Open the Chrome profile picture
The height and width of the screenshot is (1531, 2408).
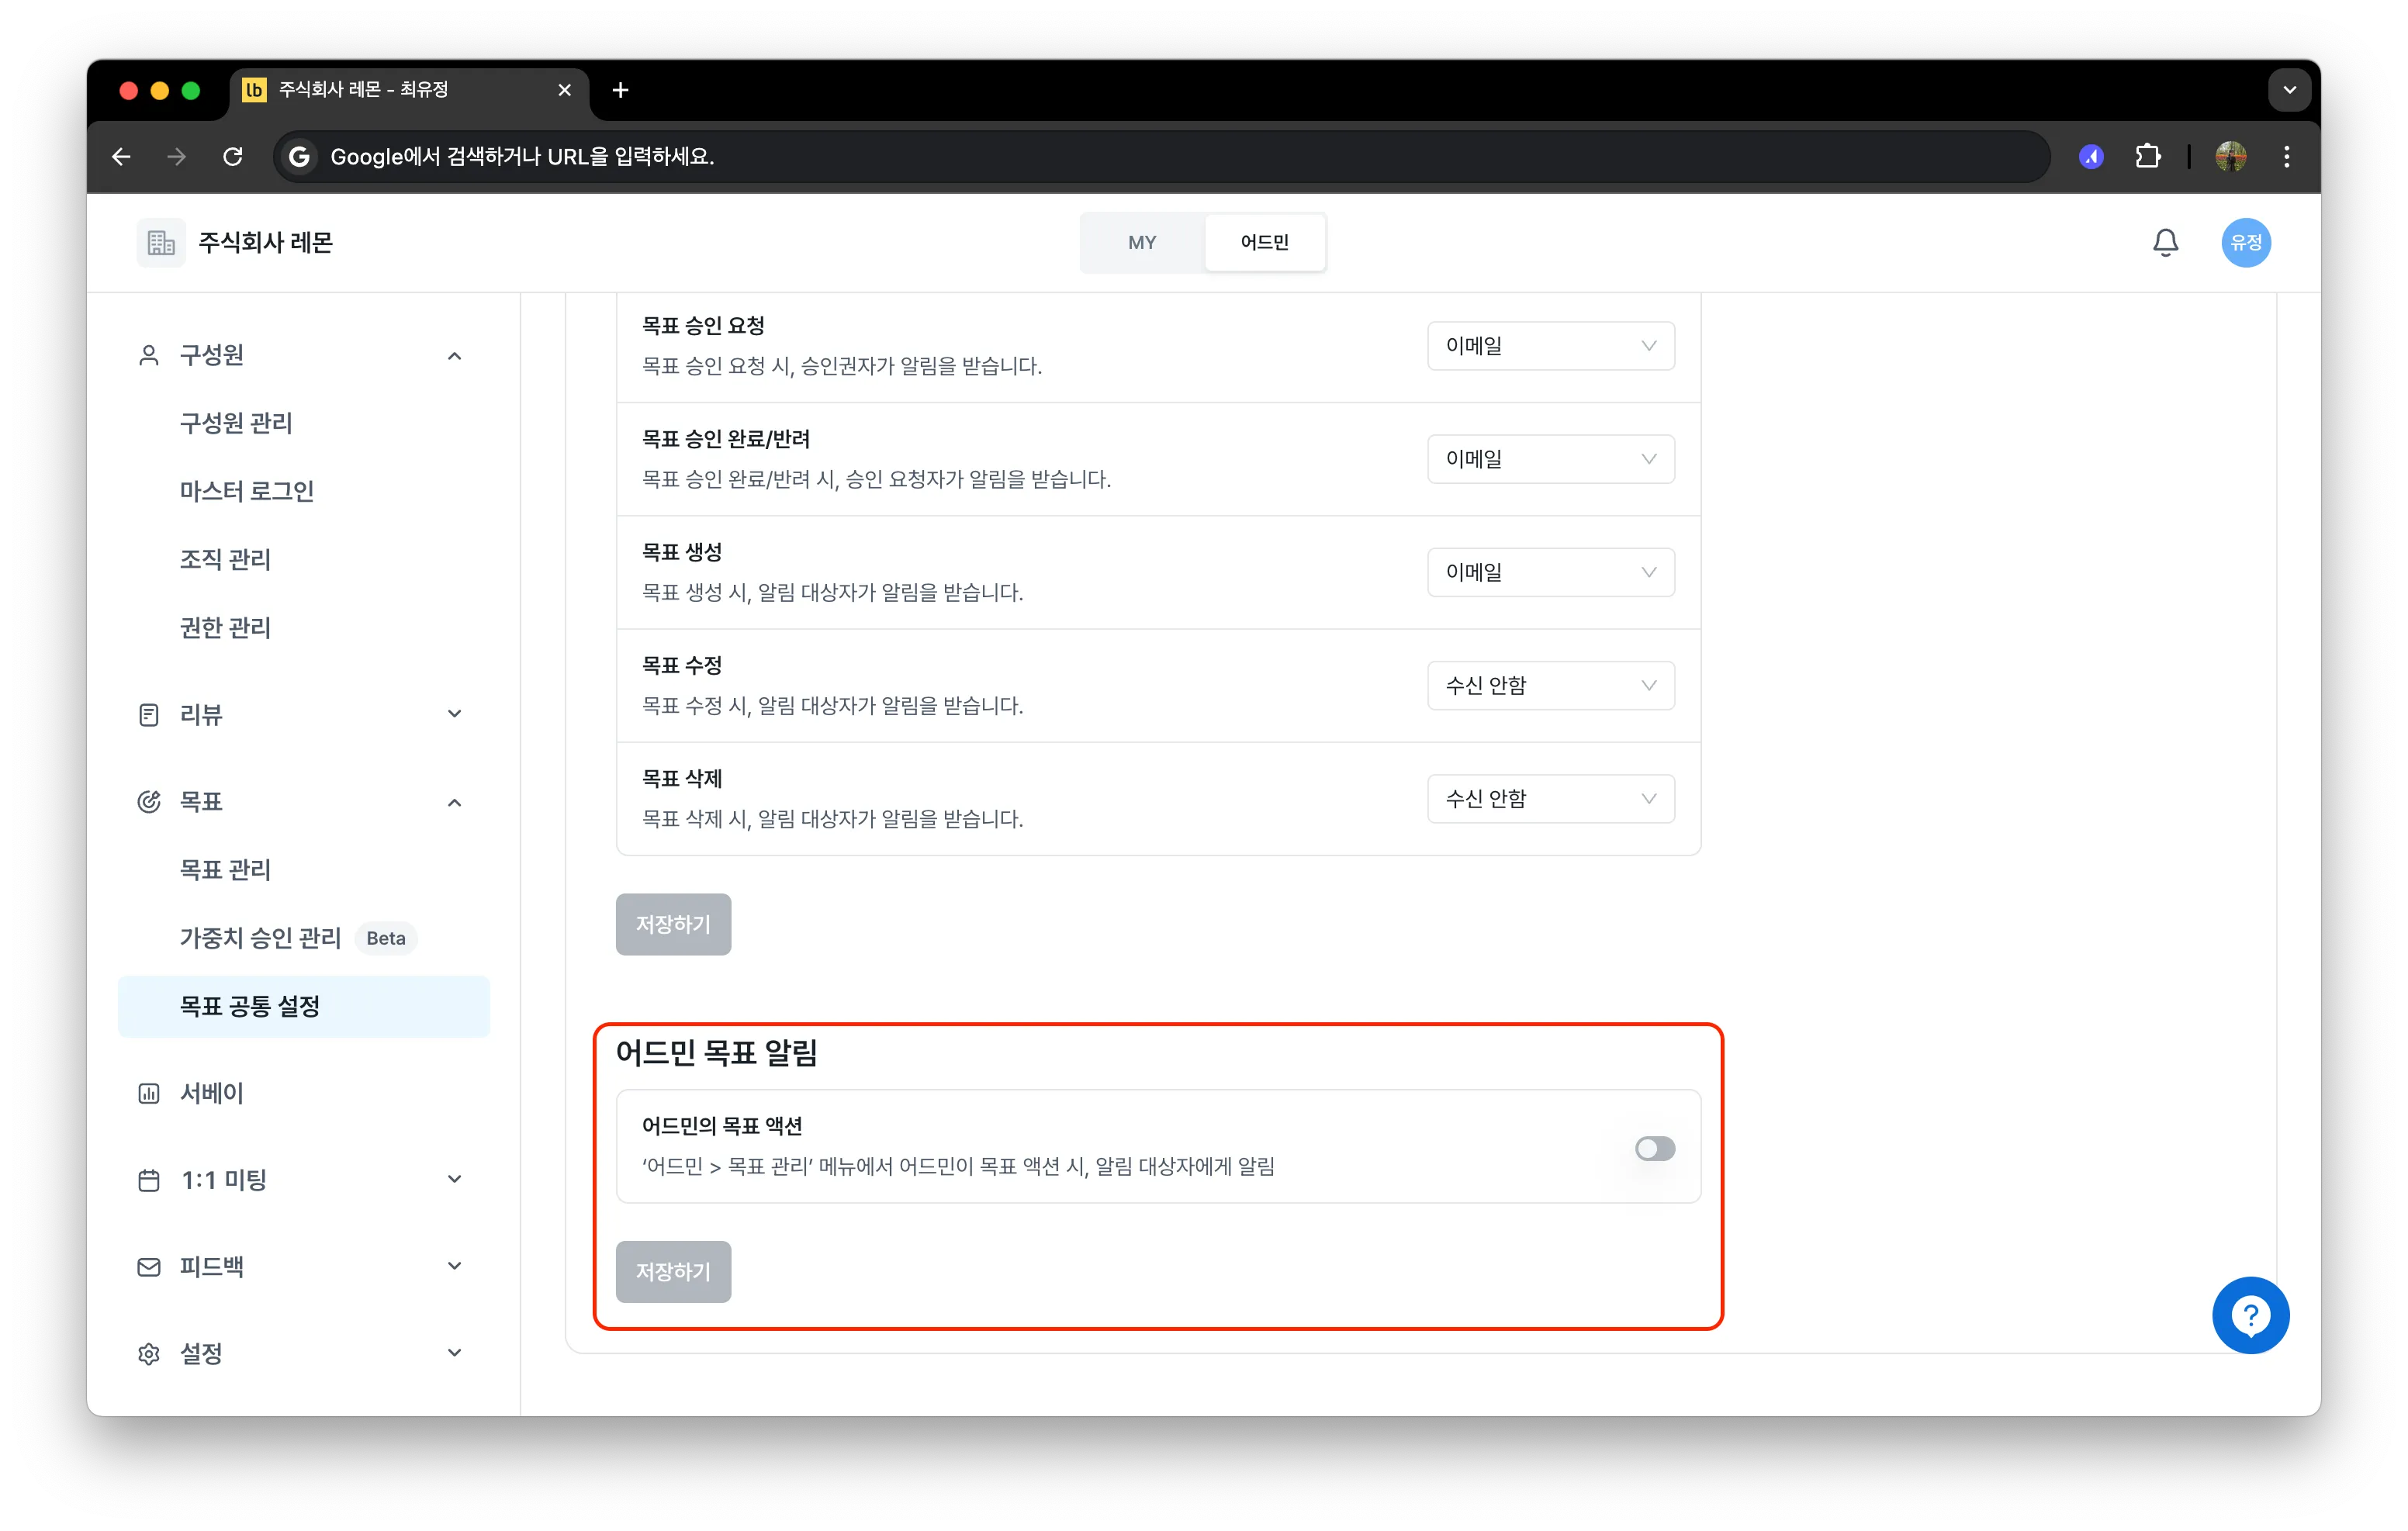(x=2230, y=157)
